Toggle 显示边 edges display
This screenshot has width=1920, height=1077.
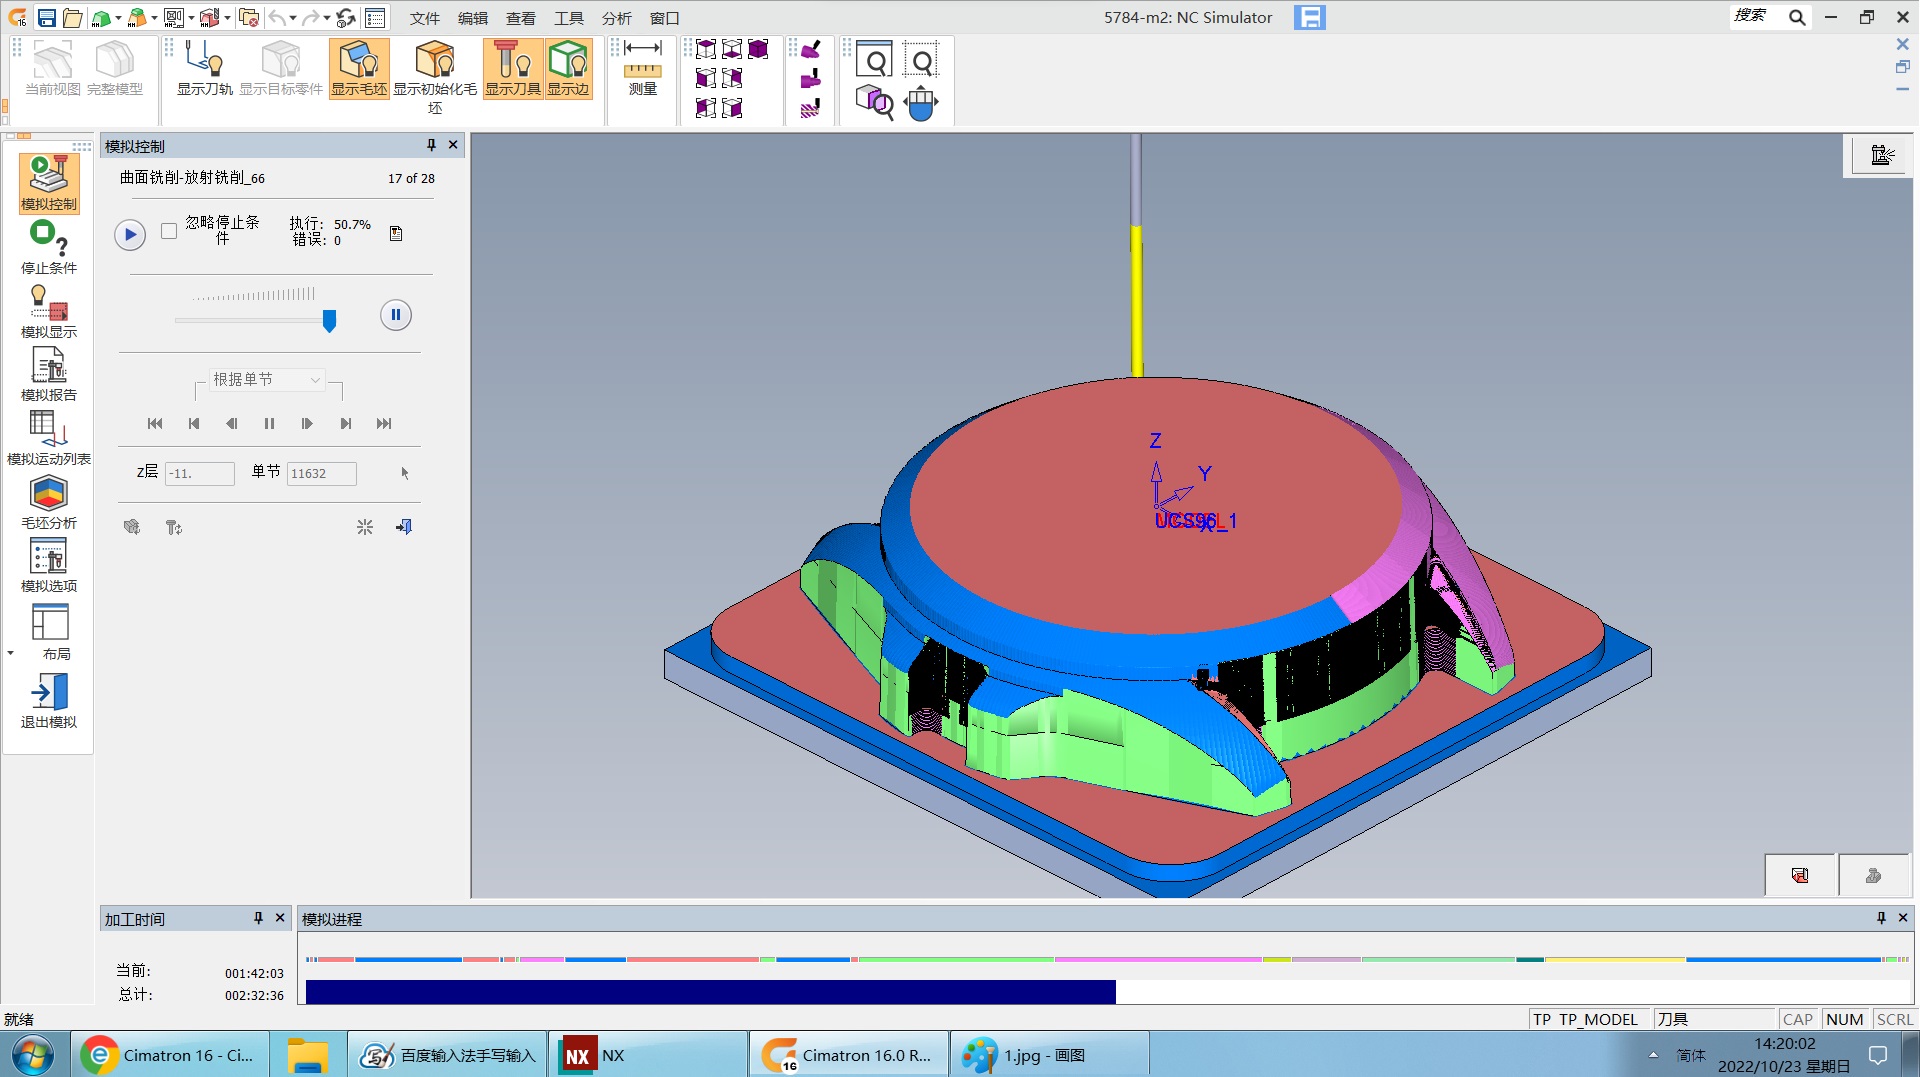tap(568, 68)
